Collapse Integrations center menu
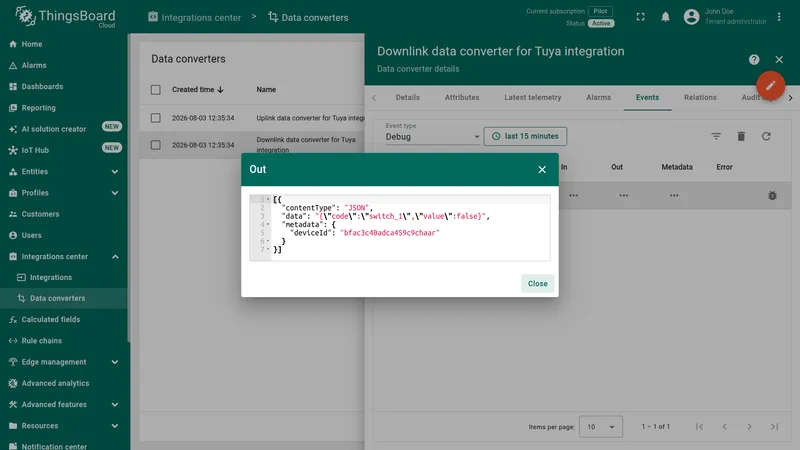 coord(64,257)
